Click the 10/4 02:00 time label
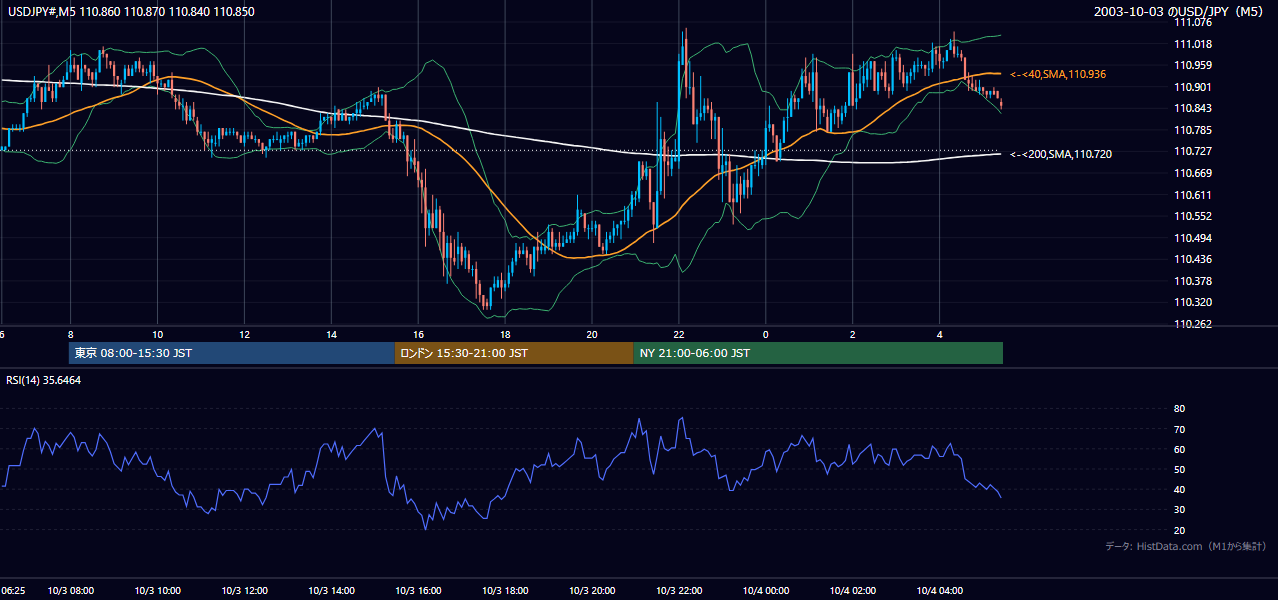Image resolution: width=1278 pixels, height=600 pixels. (x=852, y=591)
